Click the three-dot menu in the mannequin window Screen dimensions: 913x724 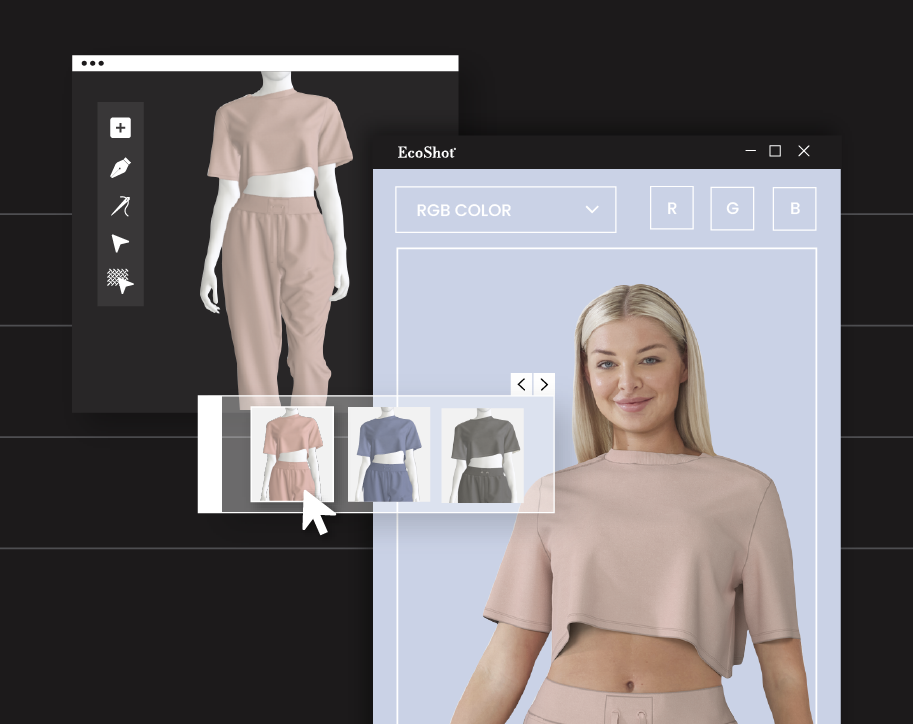tap(93, 63)
